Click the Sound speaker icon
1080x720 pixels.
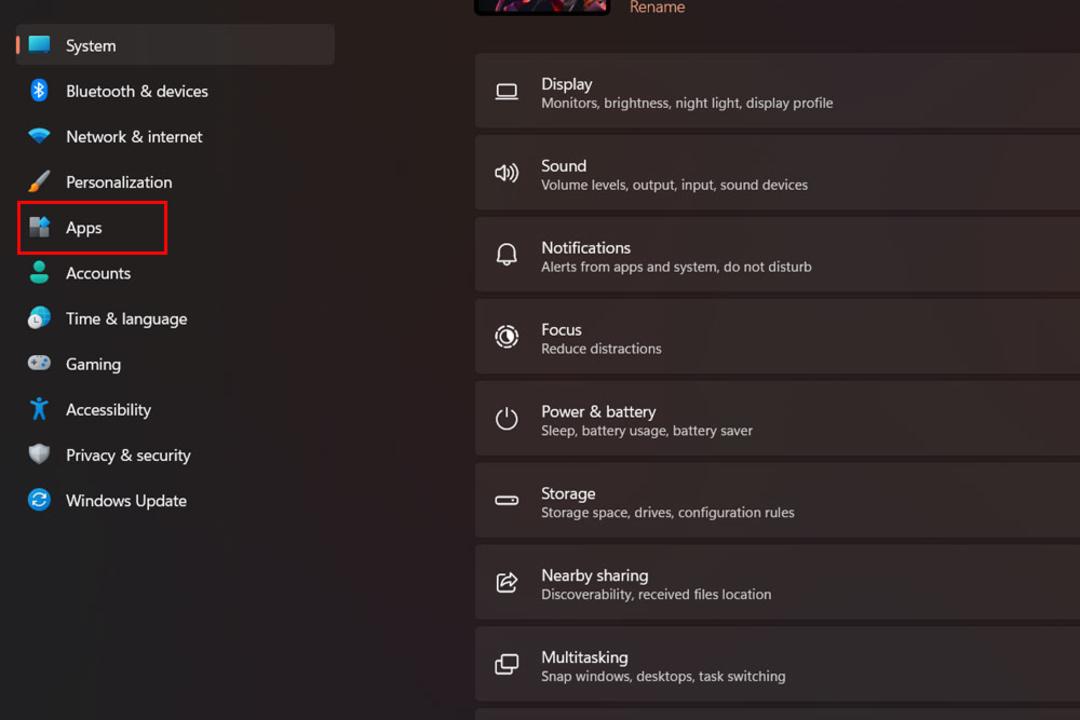point(507,173)
